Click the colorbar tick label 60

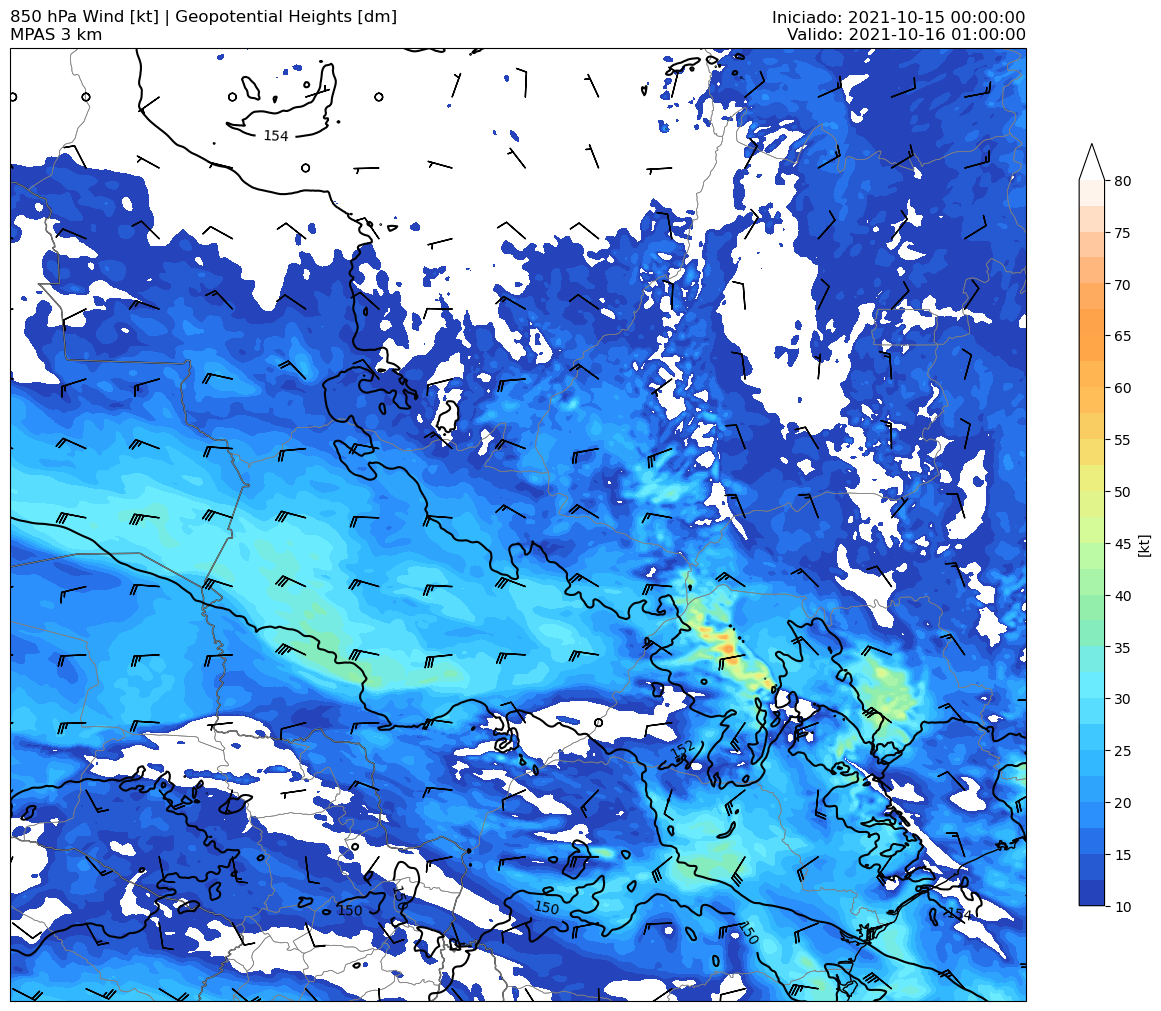(x=1122, y=388)
